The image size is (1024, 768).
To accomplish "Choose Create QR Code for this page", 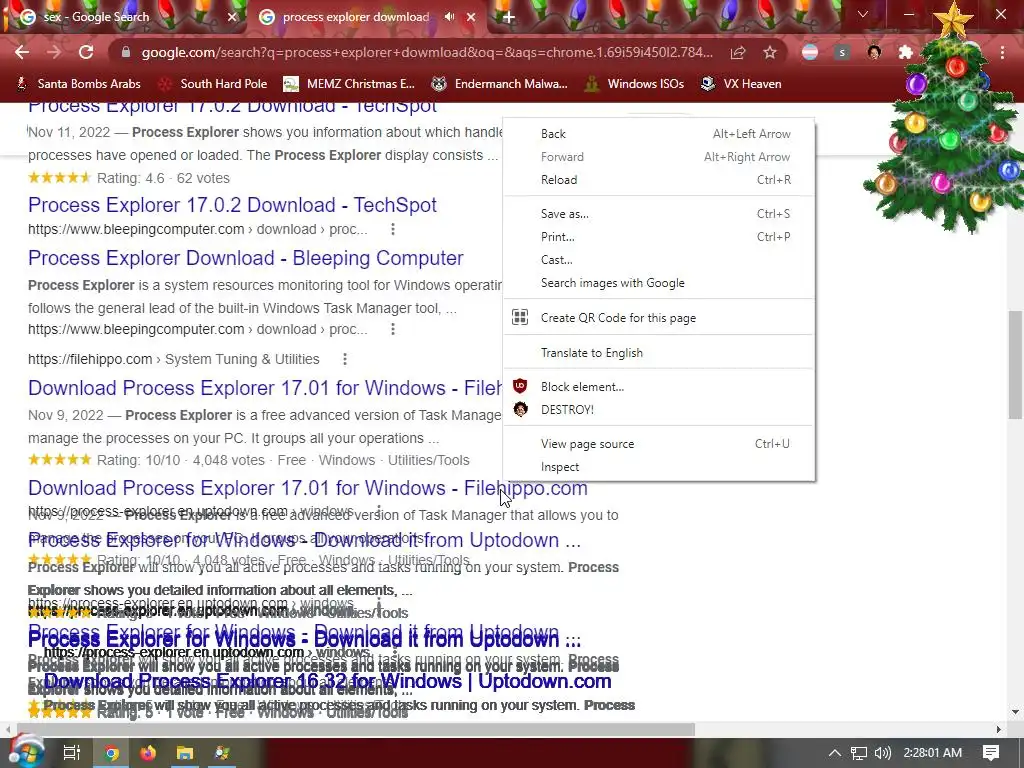I will 659,317.
